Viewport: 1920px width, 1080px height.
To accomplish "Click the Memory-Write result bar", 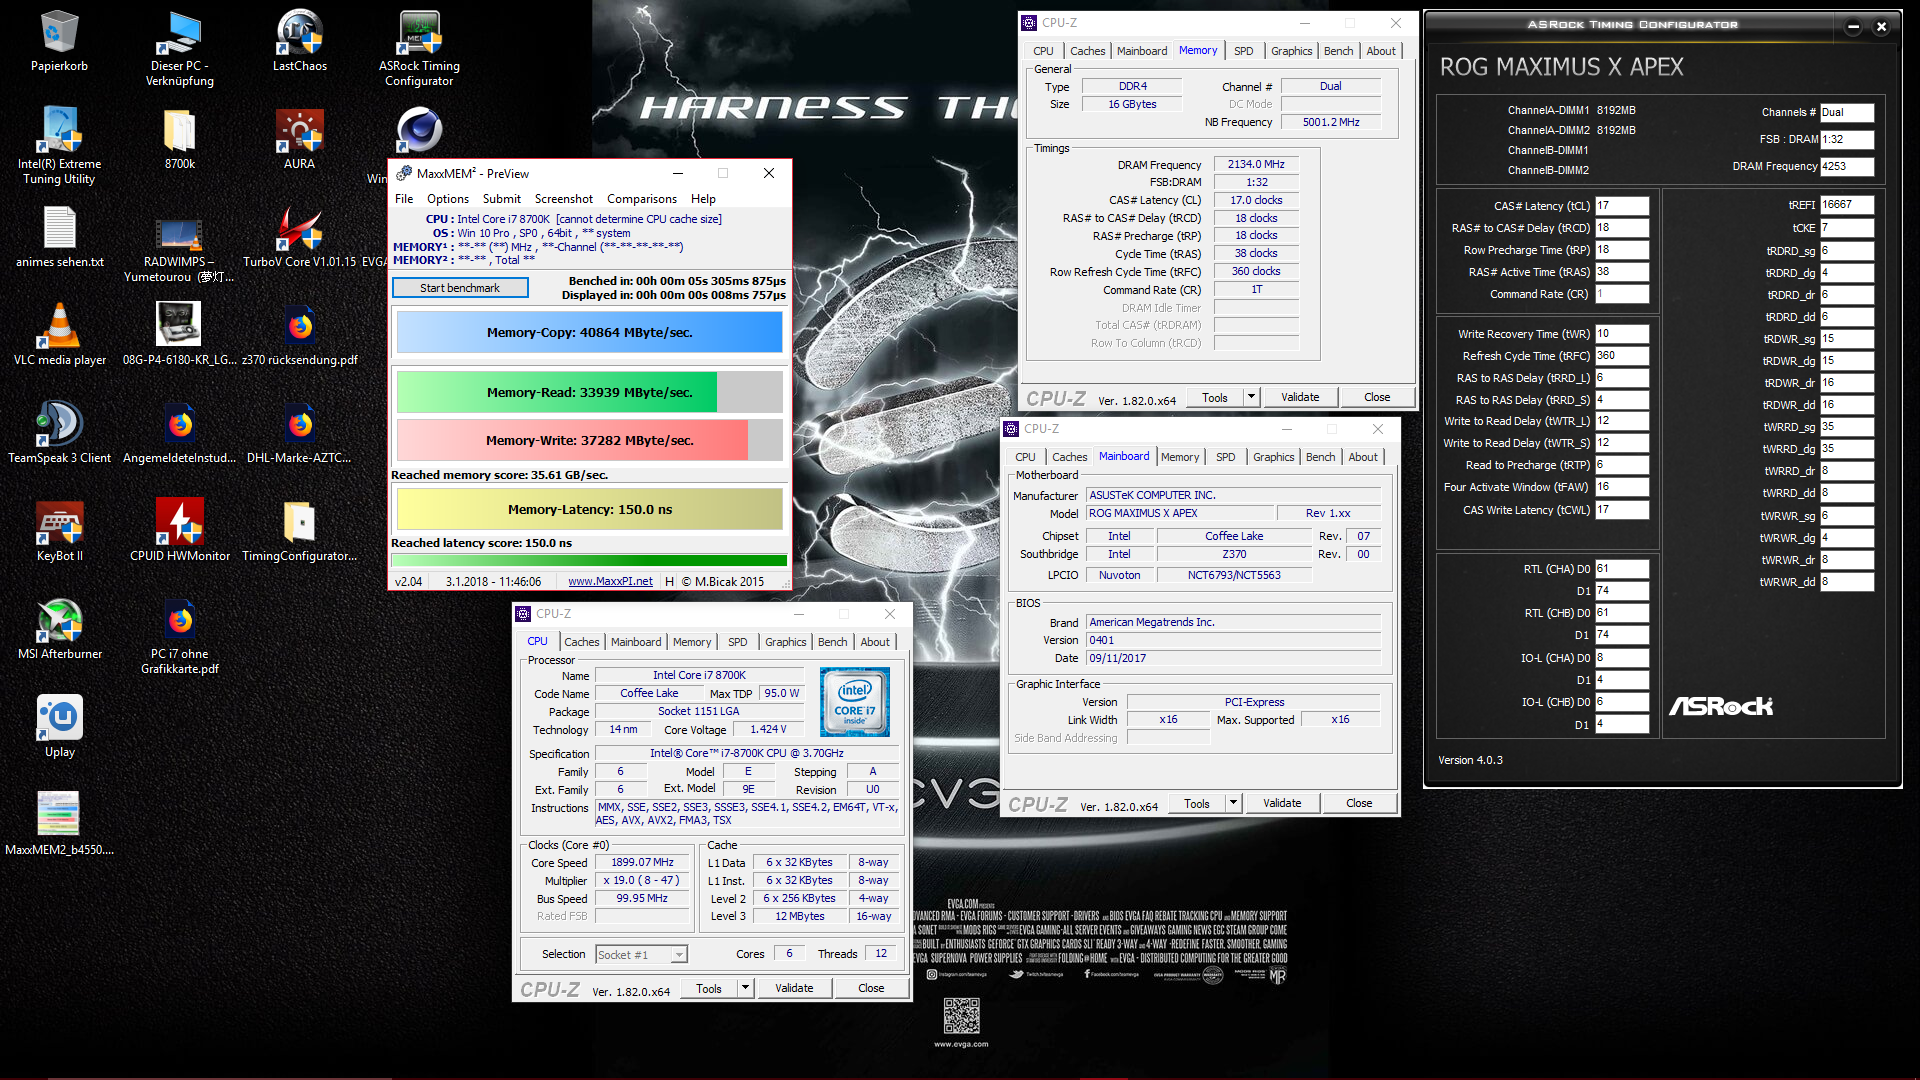I will click(590, 440).
